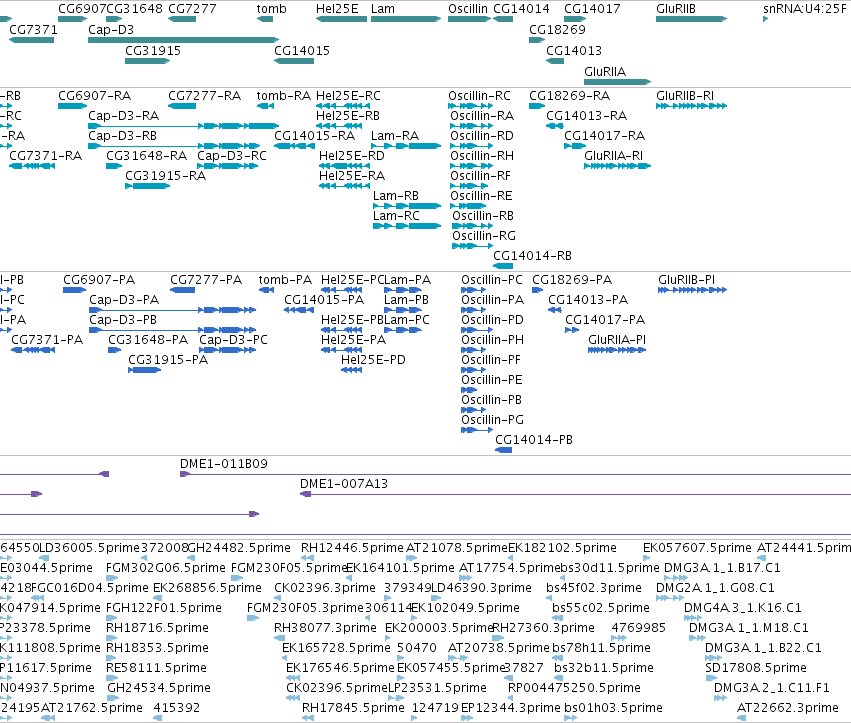
Task: Select transcript Oscillin-RC
Action: [x=470, y=106]
